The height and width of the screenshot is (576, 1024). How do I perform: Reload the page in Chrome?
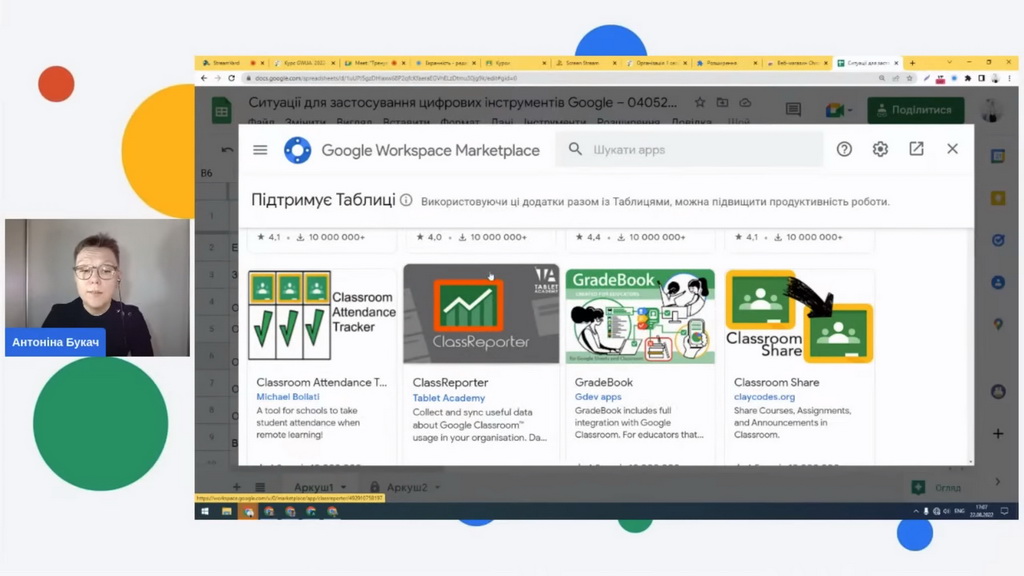pyautogui.click(x=231, y=78)
